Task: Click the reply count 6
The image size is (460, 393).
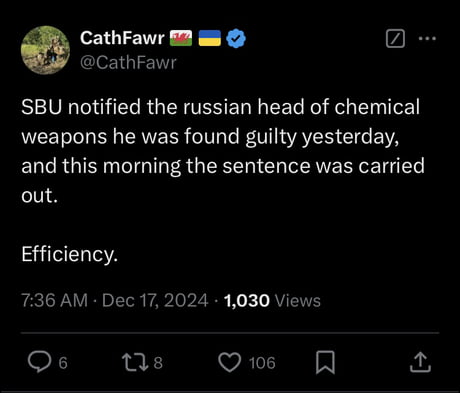Action: point(63,363)
